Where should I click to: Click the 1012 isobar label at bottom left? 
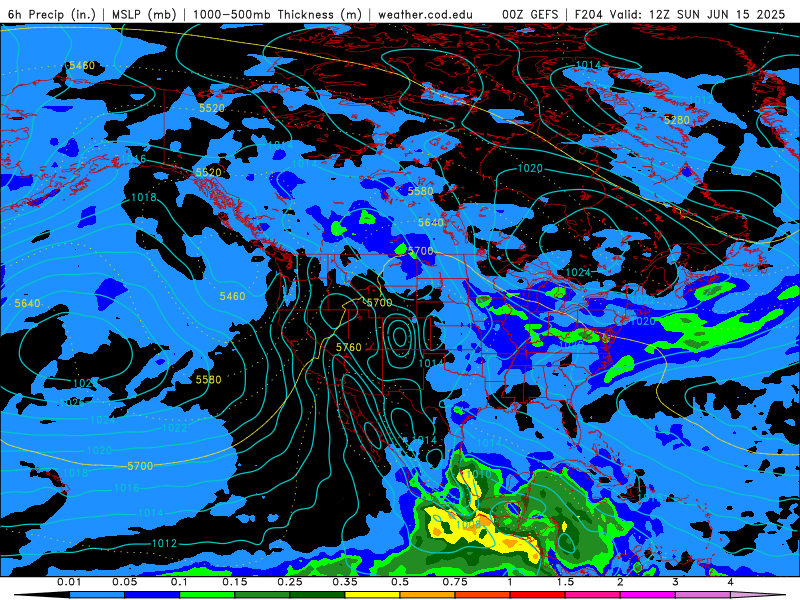click(164, 543)
